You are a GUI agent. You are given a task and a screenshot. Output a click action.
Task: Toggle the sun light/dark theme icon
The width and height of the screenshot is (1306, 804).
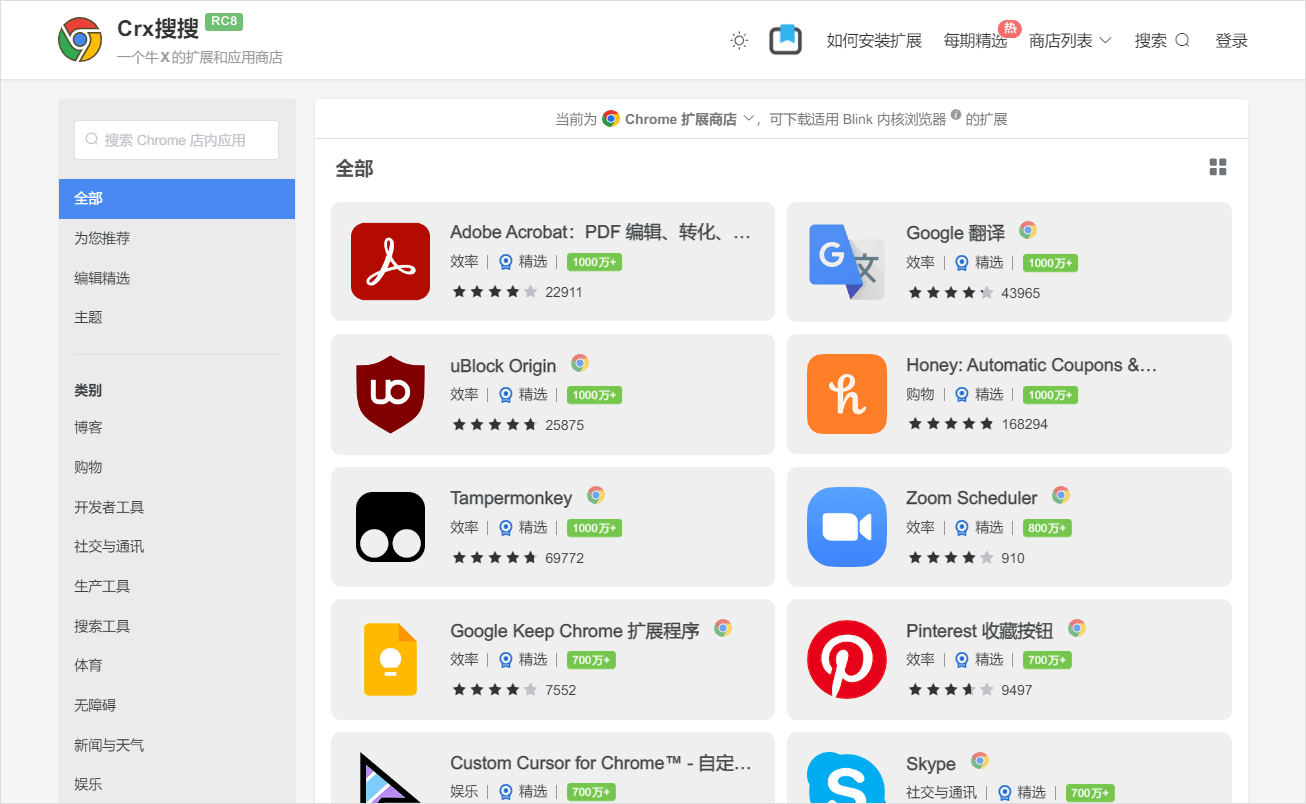click(739, 40)
